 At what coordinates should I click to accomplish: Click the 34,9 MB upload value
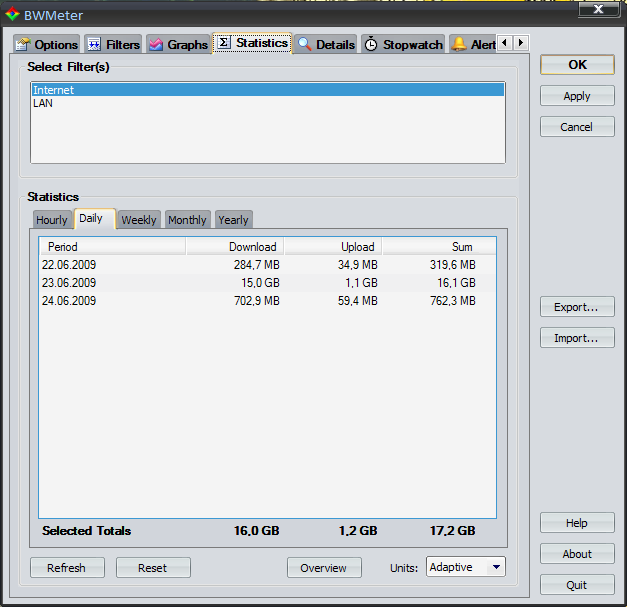coord(357,265)
